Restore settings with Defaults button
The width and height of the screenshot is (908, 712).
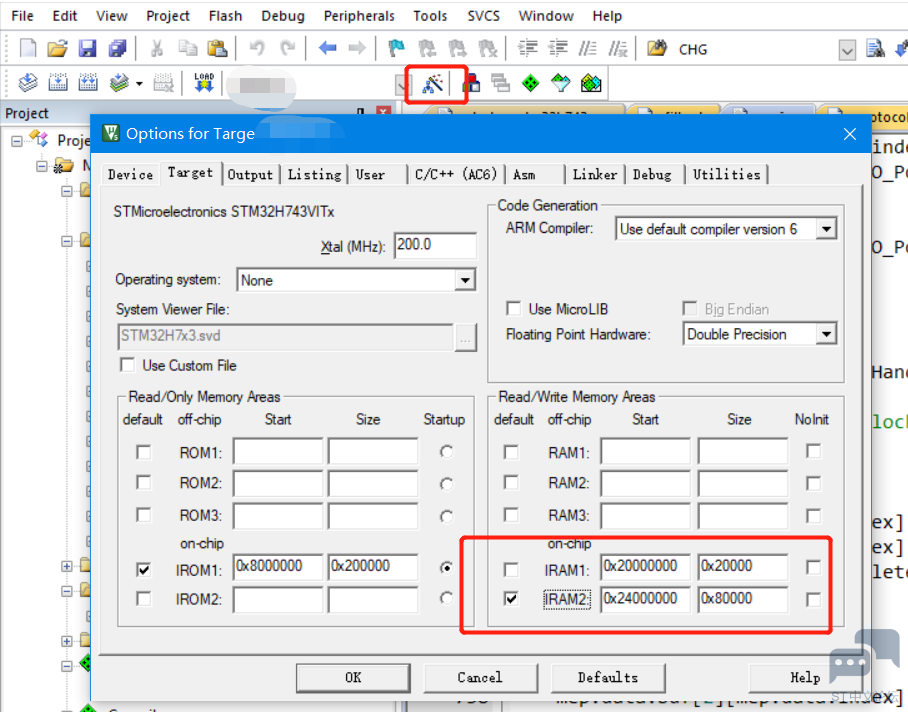[607, 678]
